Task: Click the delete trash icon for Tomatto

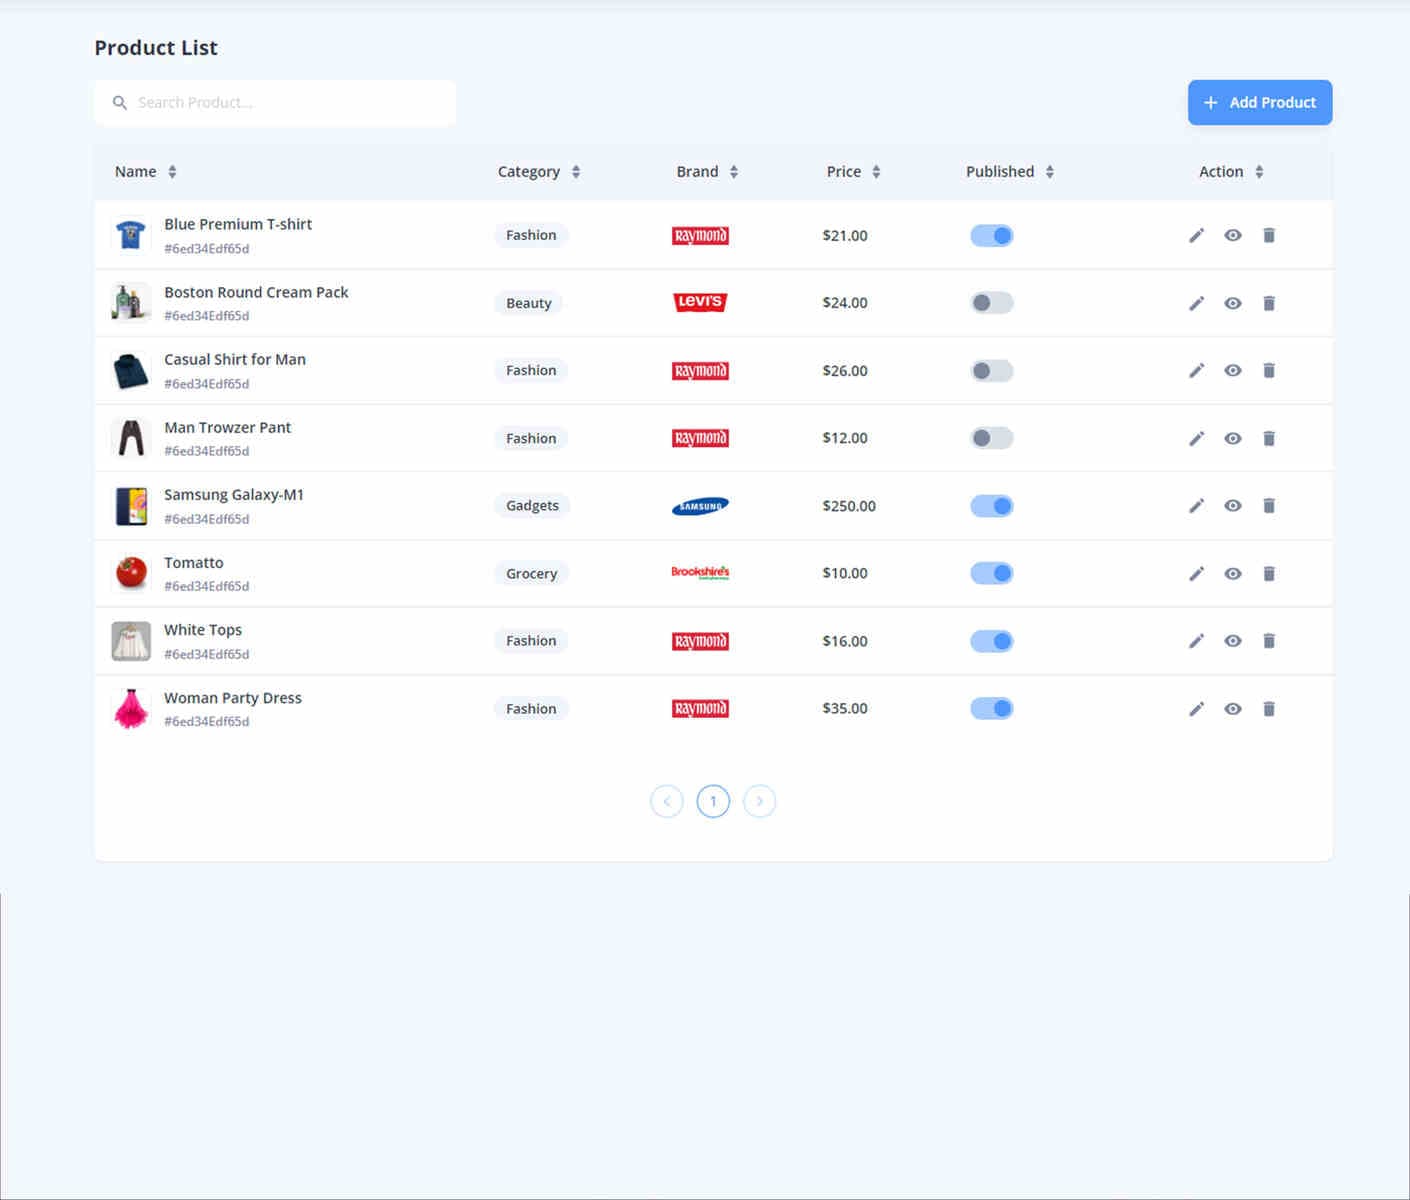Action: pyautogui.click(x=1269, y=573)
